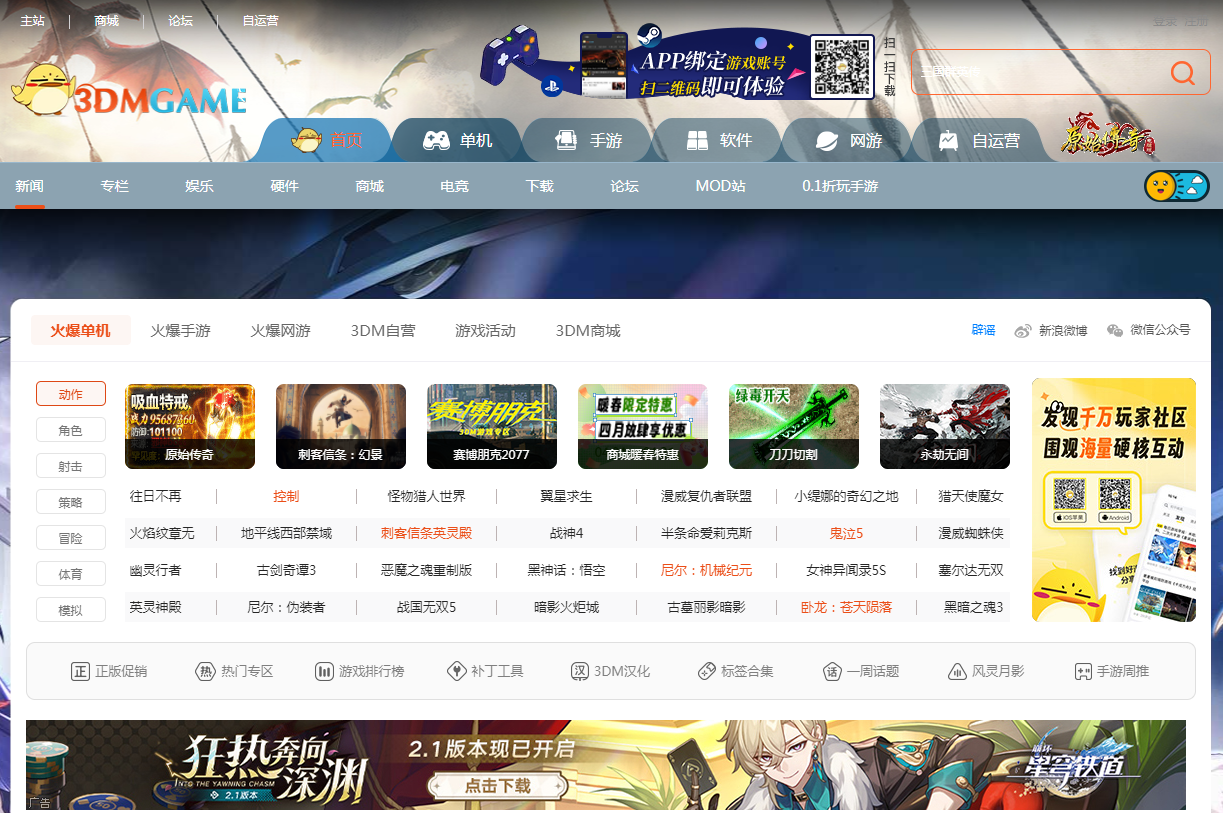The height and width of the screenshot is (813, 1223).
Task: Open 电竞 in the sub-navigation bar
Action: click(455, 186)
